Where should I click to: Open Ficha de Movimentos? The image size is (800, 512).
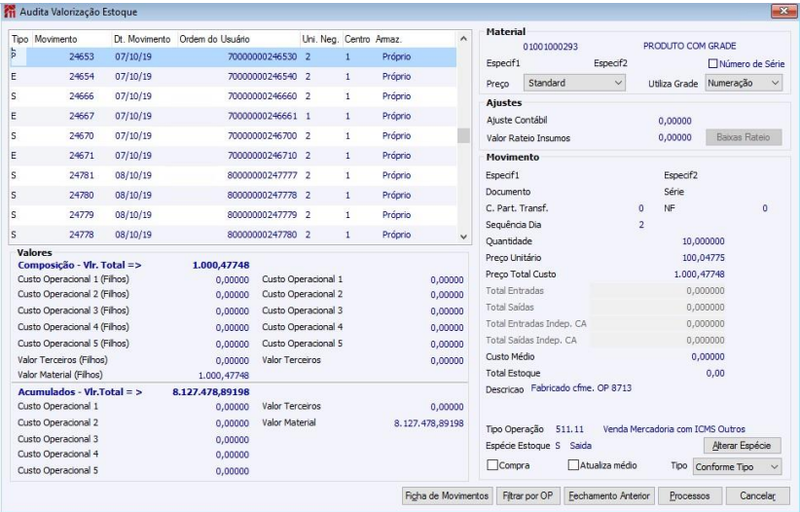(x=447, y=496)
